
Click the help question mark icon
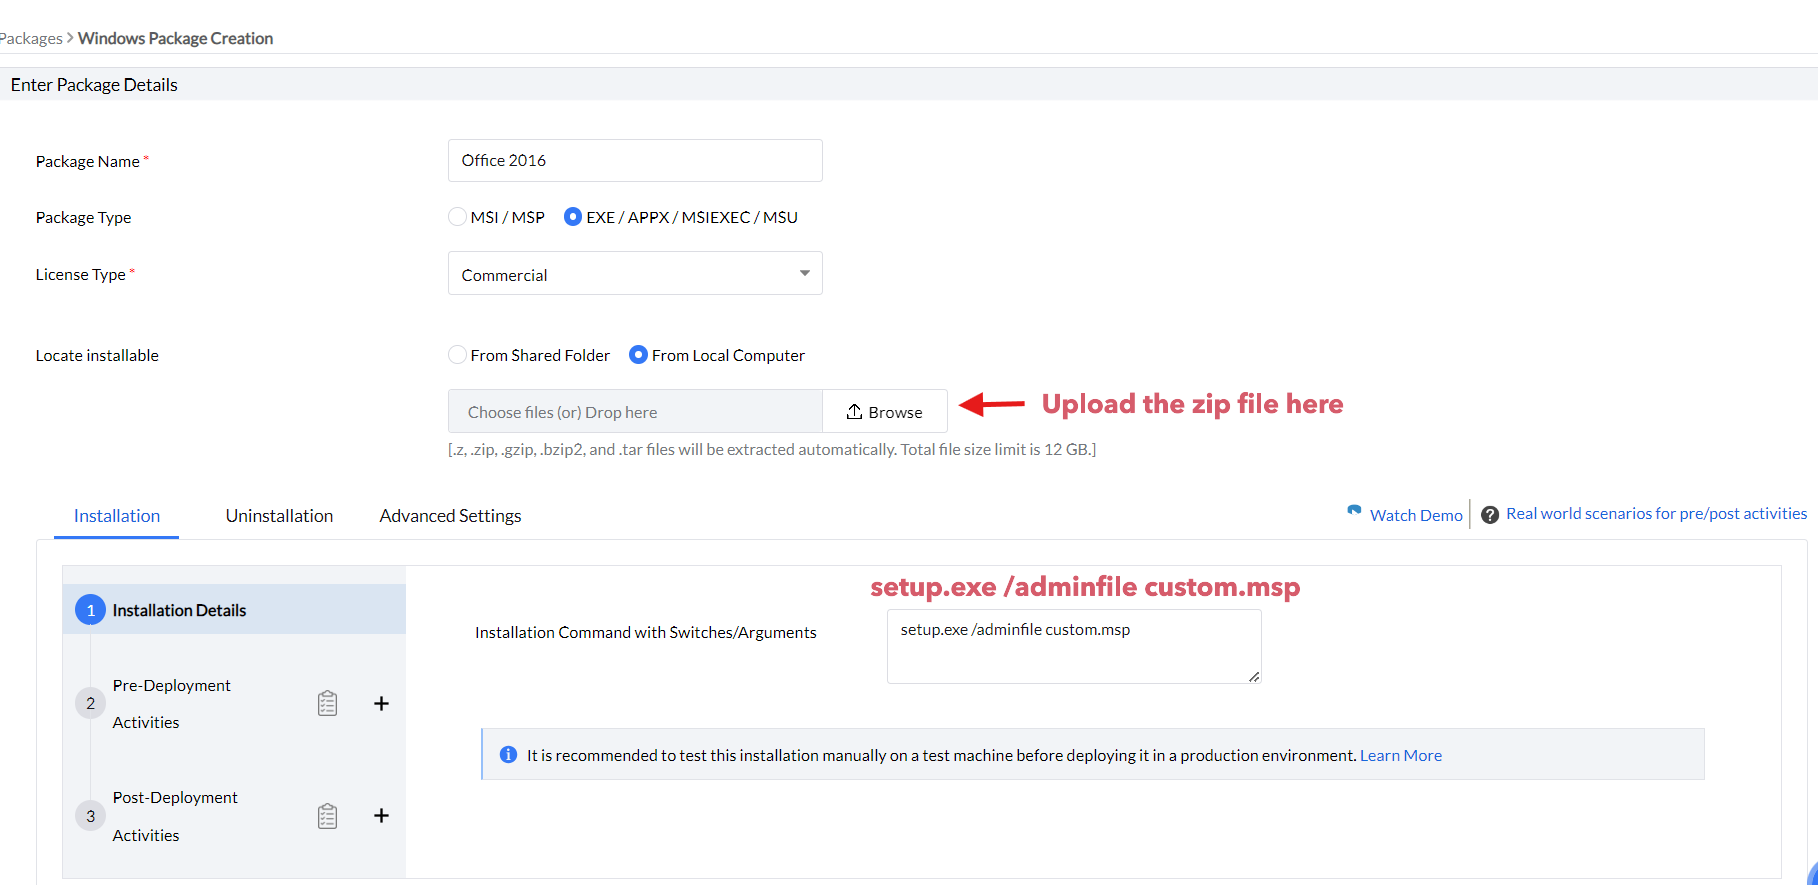(1490, 515)
